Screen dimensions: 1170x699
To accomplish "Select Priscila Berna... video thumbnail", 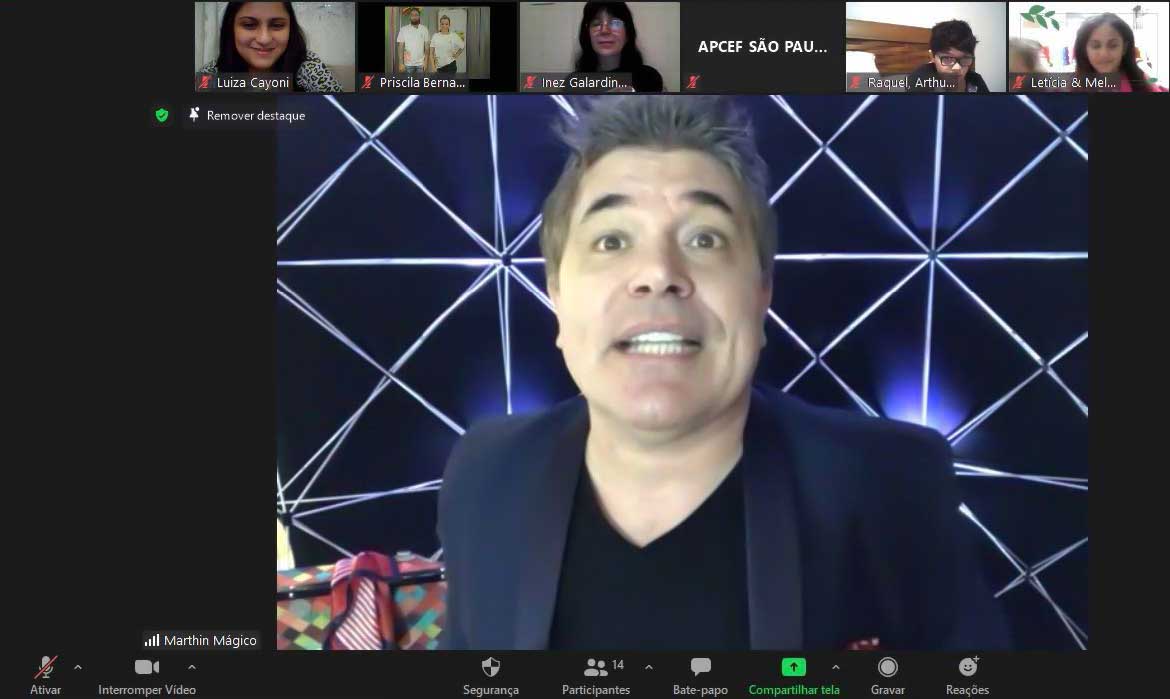I will (x=437, y=47).
